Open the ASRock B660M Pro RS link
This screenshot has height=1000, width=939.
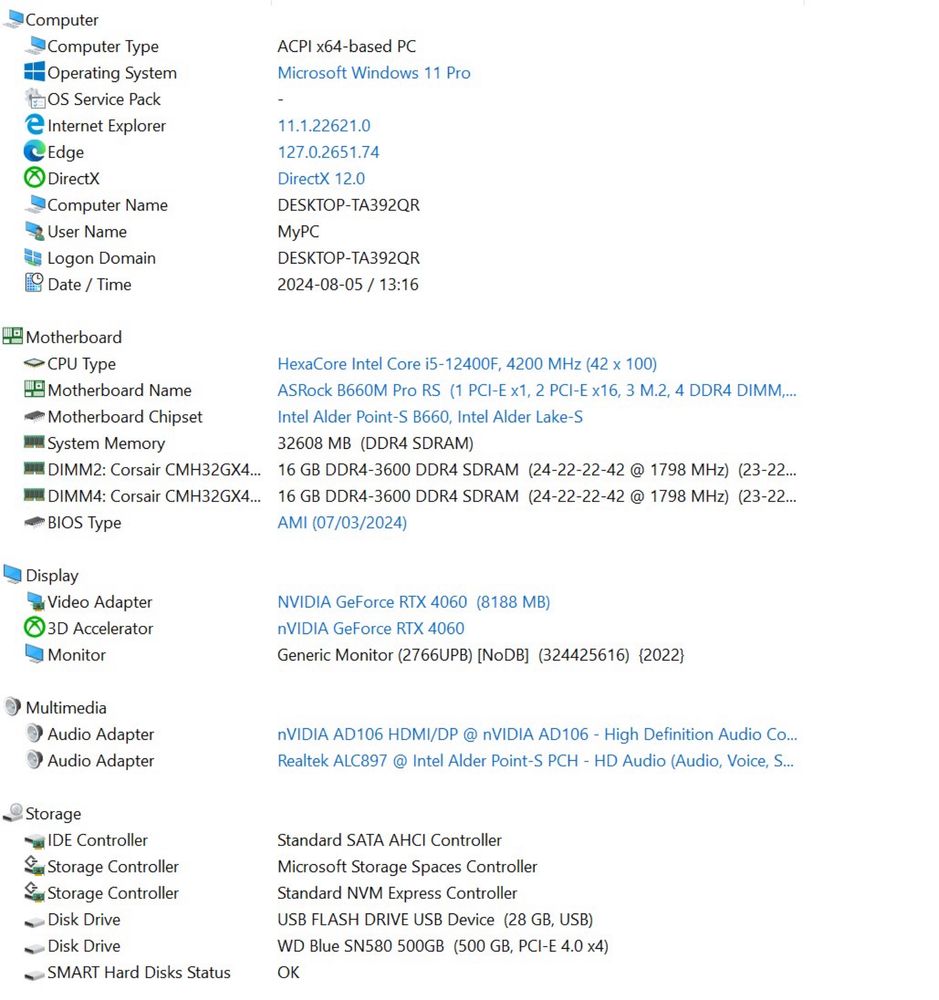(x=537, y=390)
